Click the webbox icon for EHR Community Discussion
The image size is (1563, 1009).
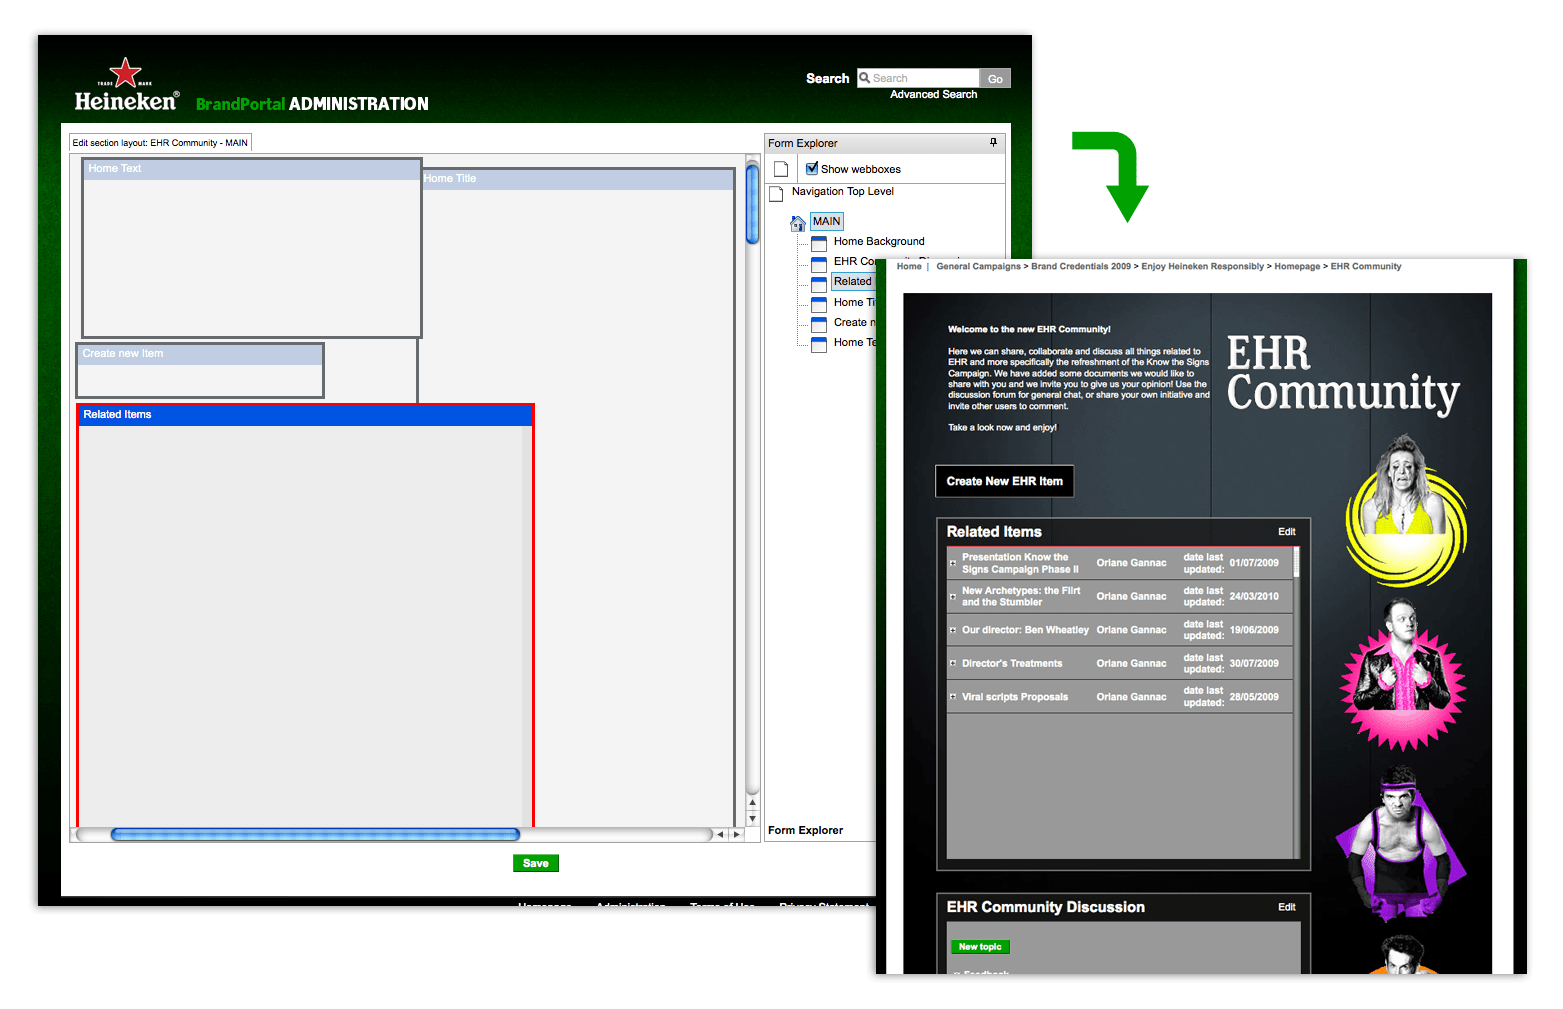[819, 263]
